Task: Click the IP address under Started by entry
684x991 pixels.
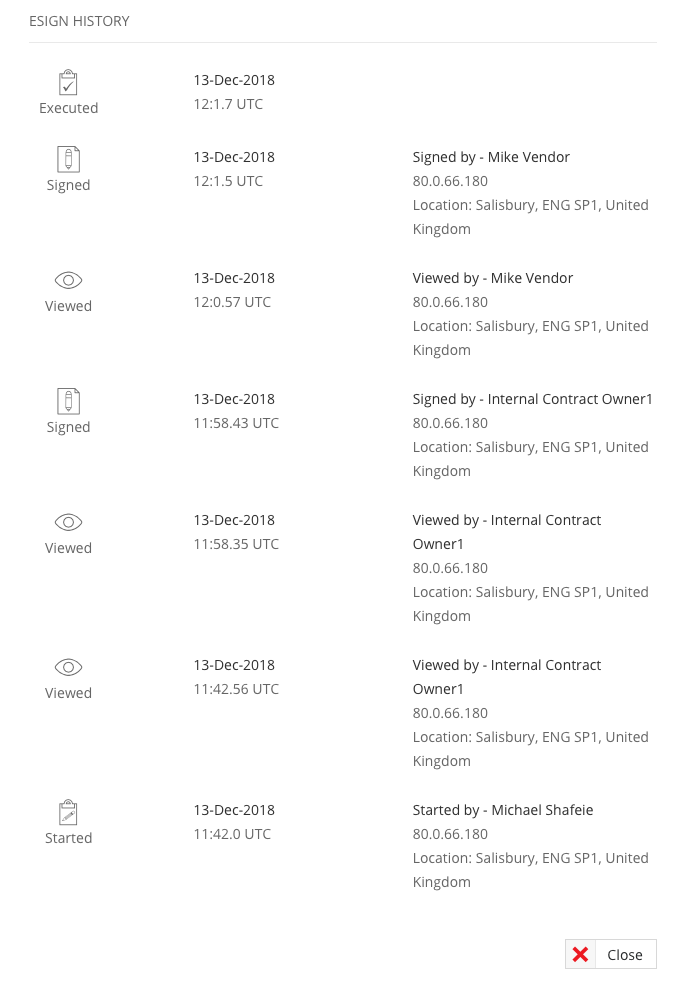Action: [450, 834]
